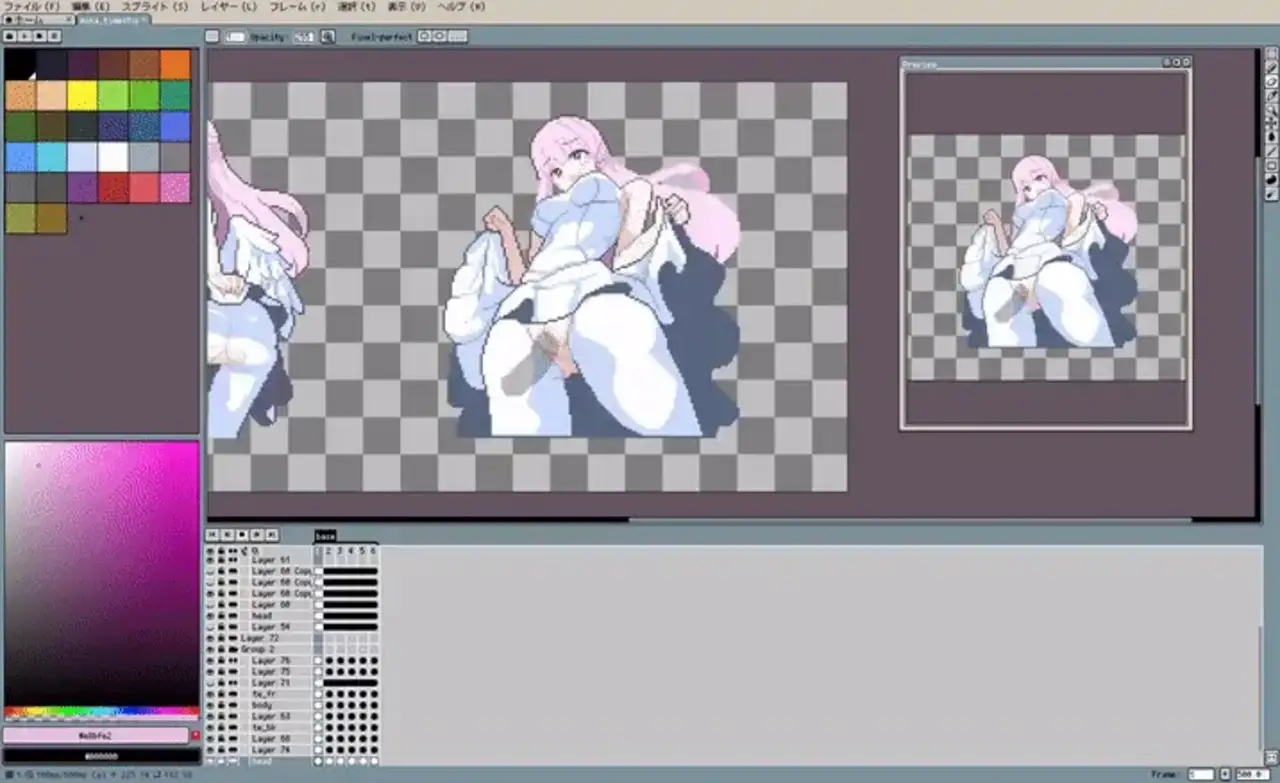Select the Paint Bucket tool
This screenshot has height=783, width=1280.
tap(1271, 137)
